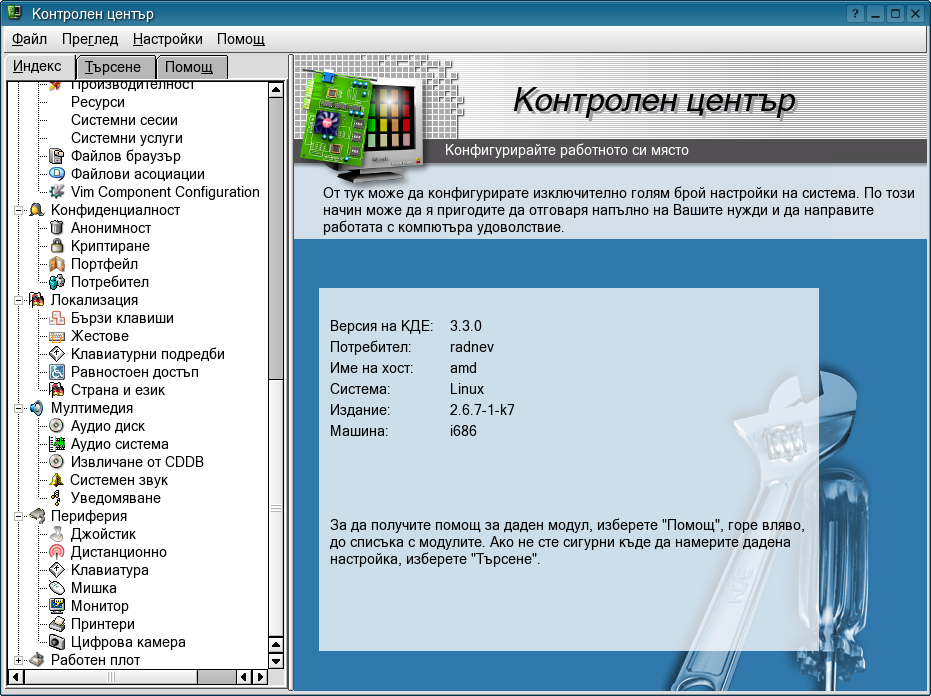Open the Цифрова камера camera icon
Image resolution: width=931 pixels, height=696 pixels.
click(x=57, y=642)
